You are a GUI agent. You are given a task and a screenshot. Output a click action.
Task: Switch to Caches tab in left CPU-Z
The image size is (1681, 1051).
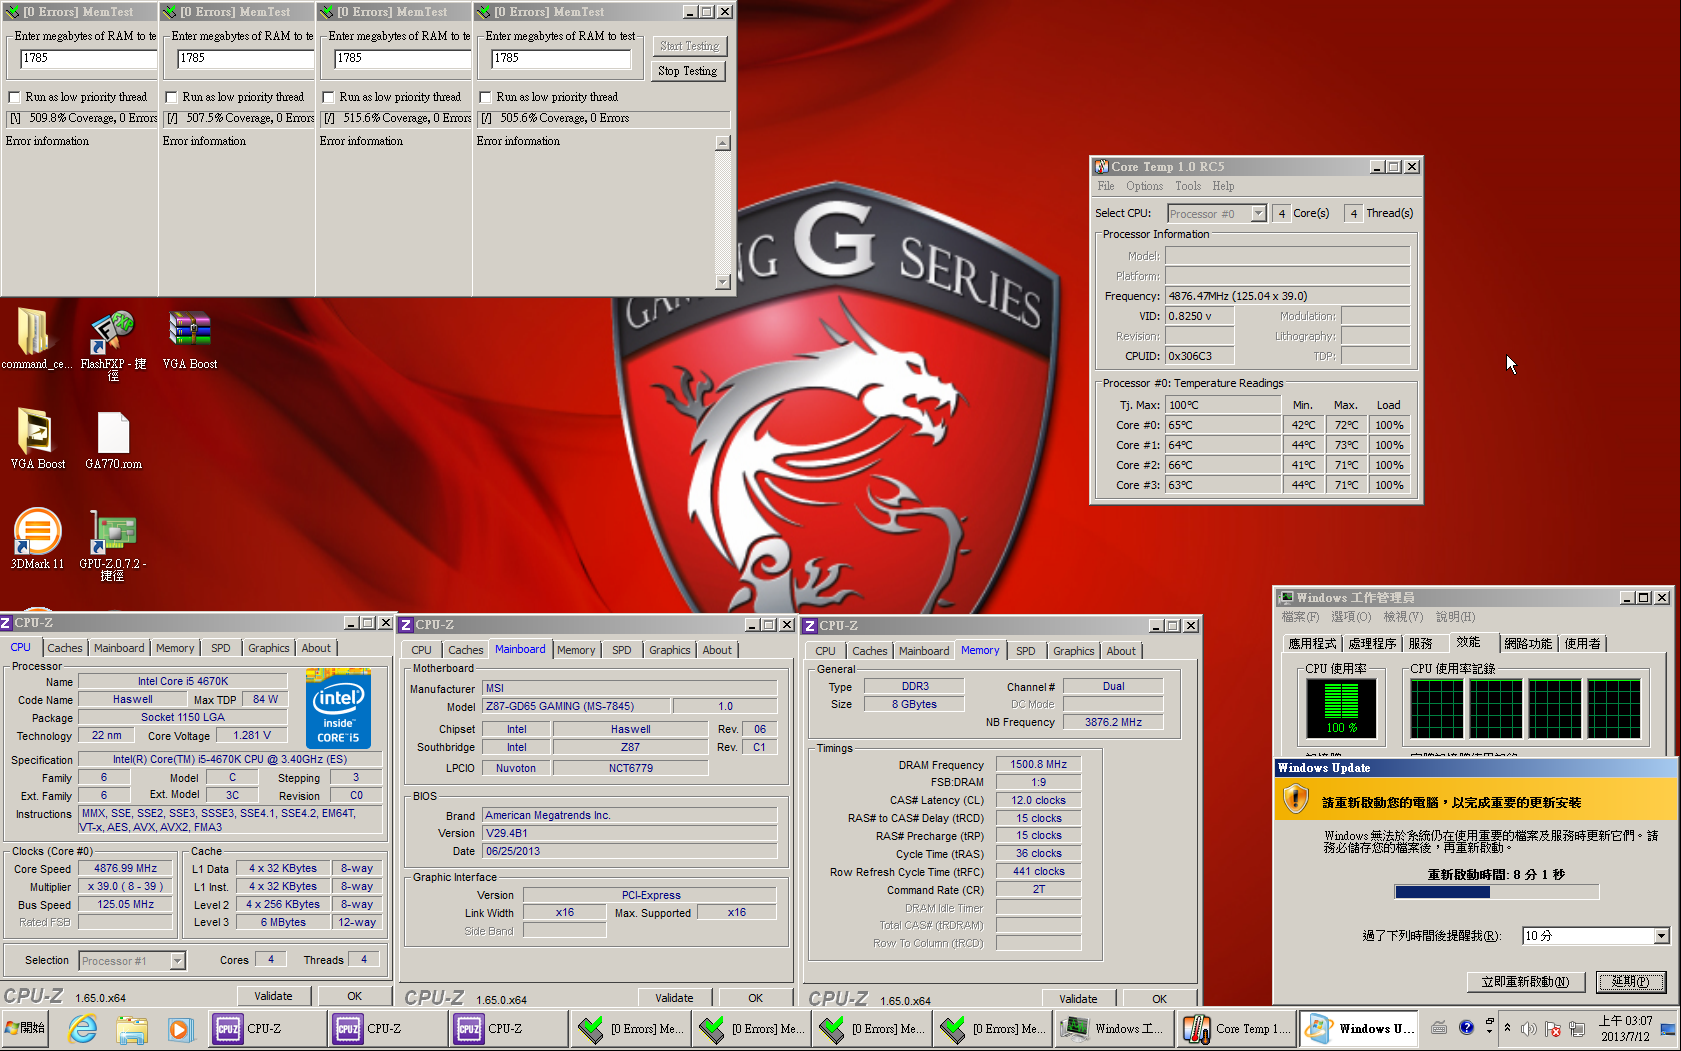point(65,648)
